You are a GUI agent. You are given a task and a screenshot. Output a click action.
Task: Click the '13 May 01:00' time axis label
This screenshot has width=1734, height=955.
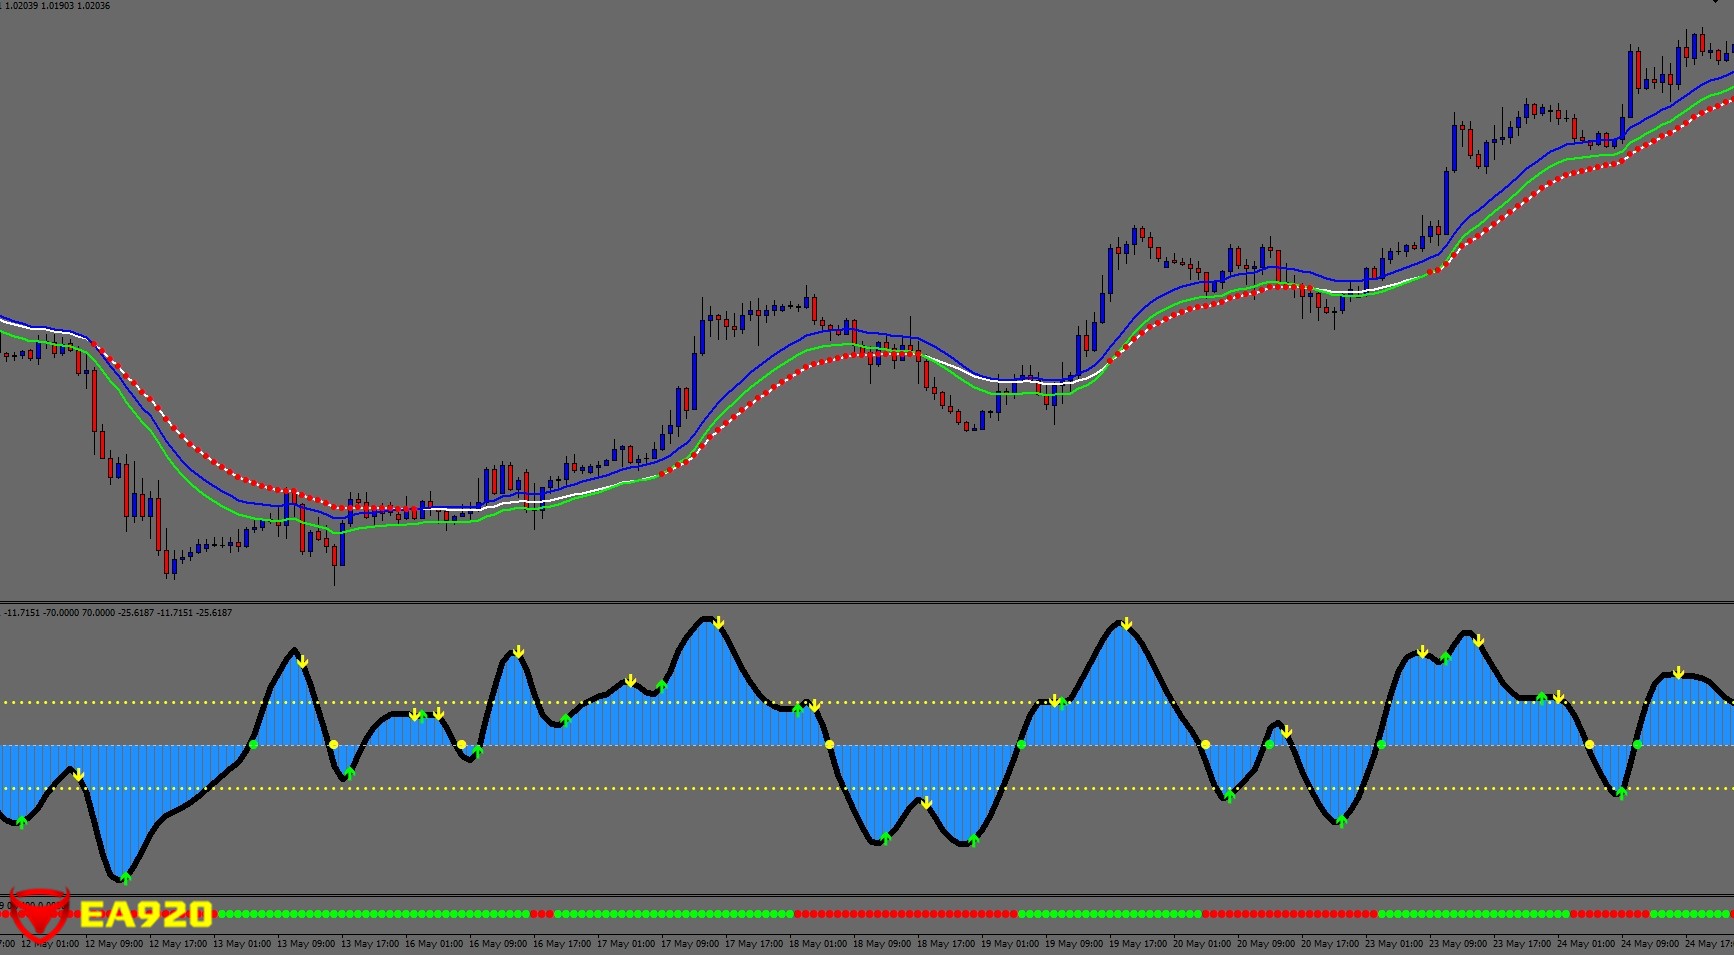(x=241, y=944)
